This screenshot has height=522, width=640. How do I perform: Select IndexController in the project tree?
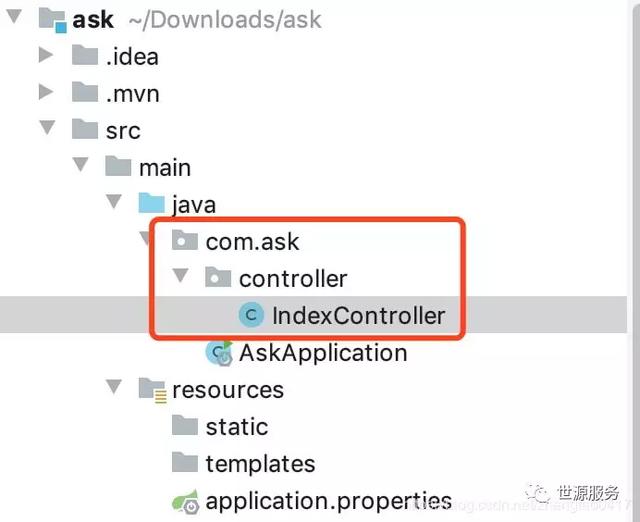(x=358, y=316)
